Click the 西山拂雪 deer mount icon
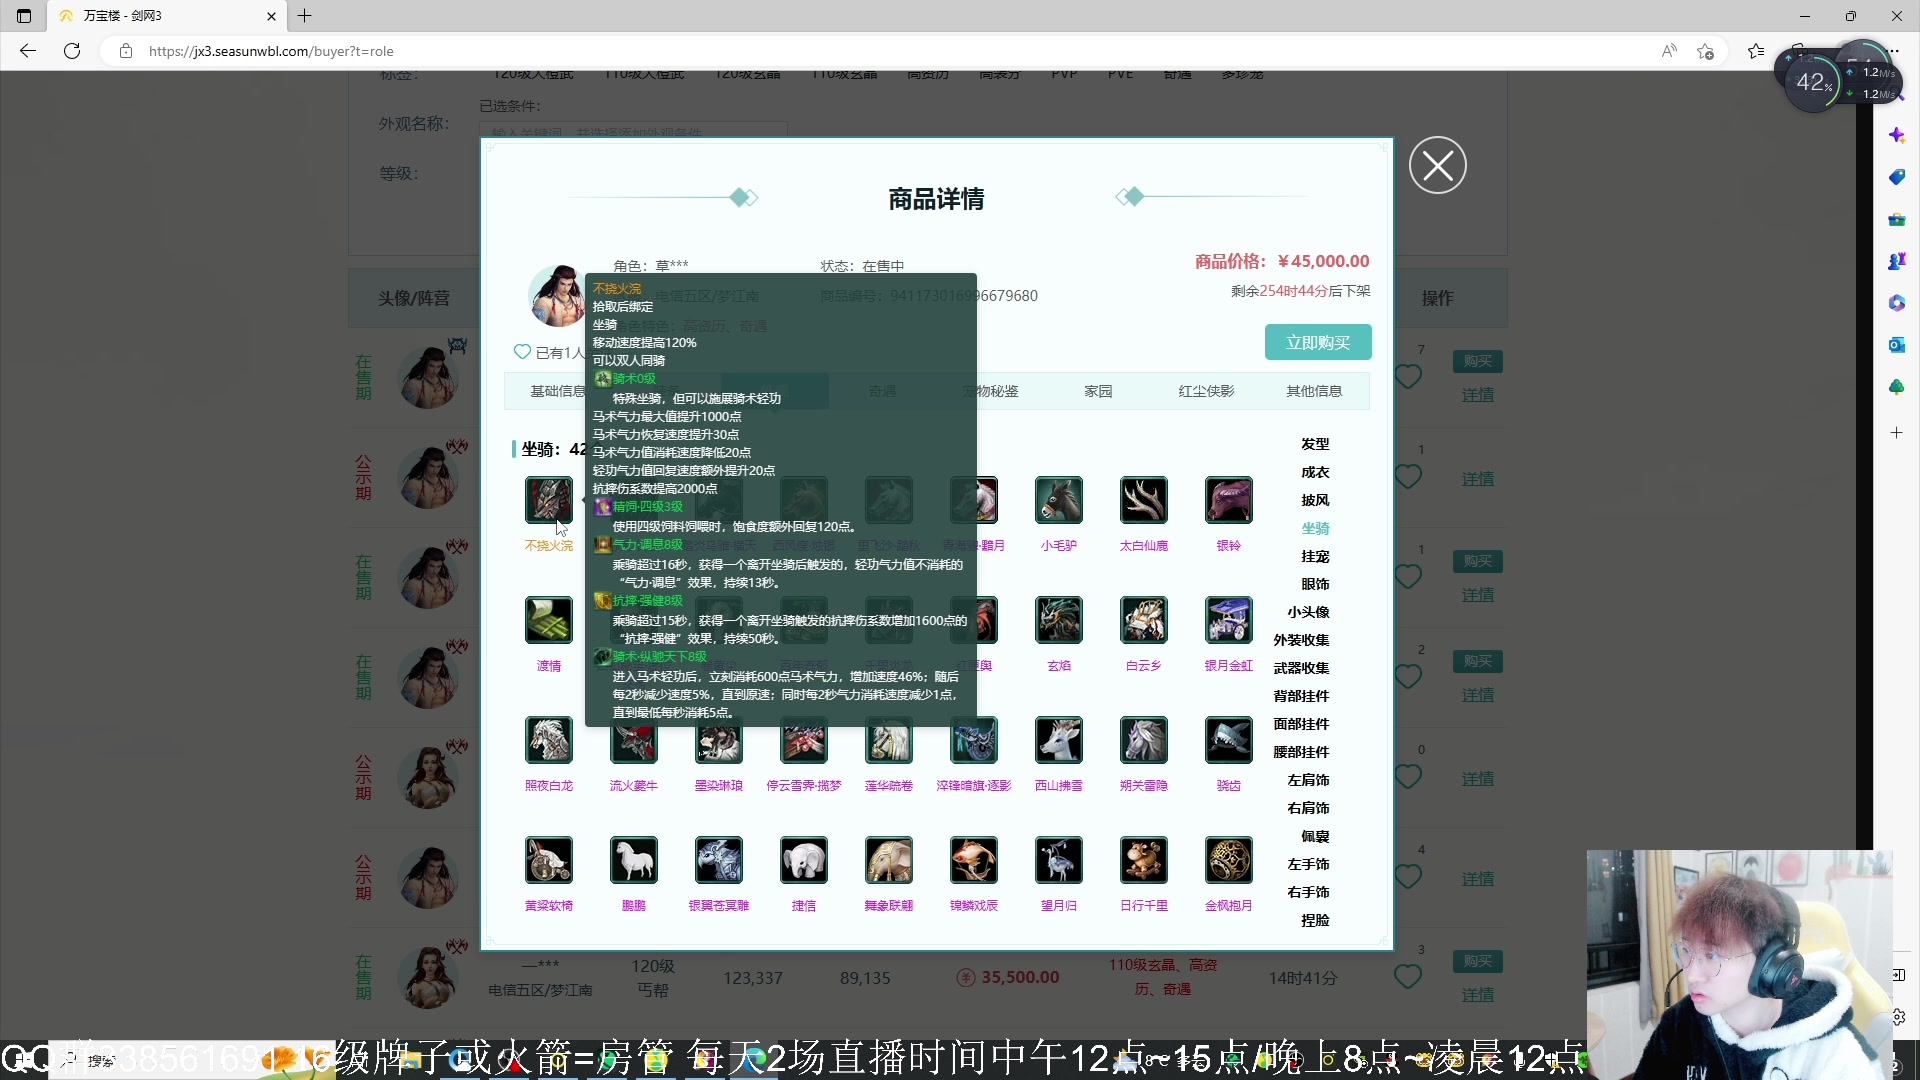Screen dimensions: 1920x1080 pos(1059,740)
